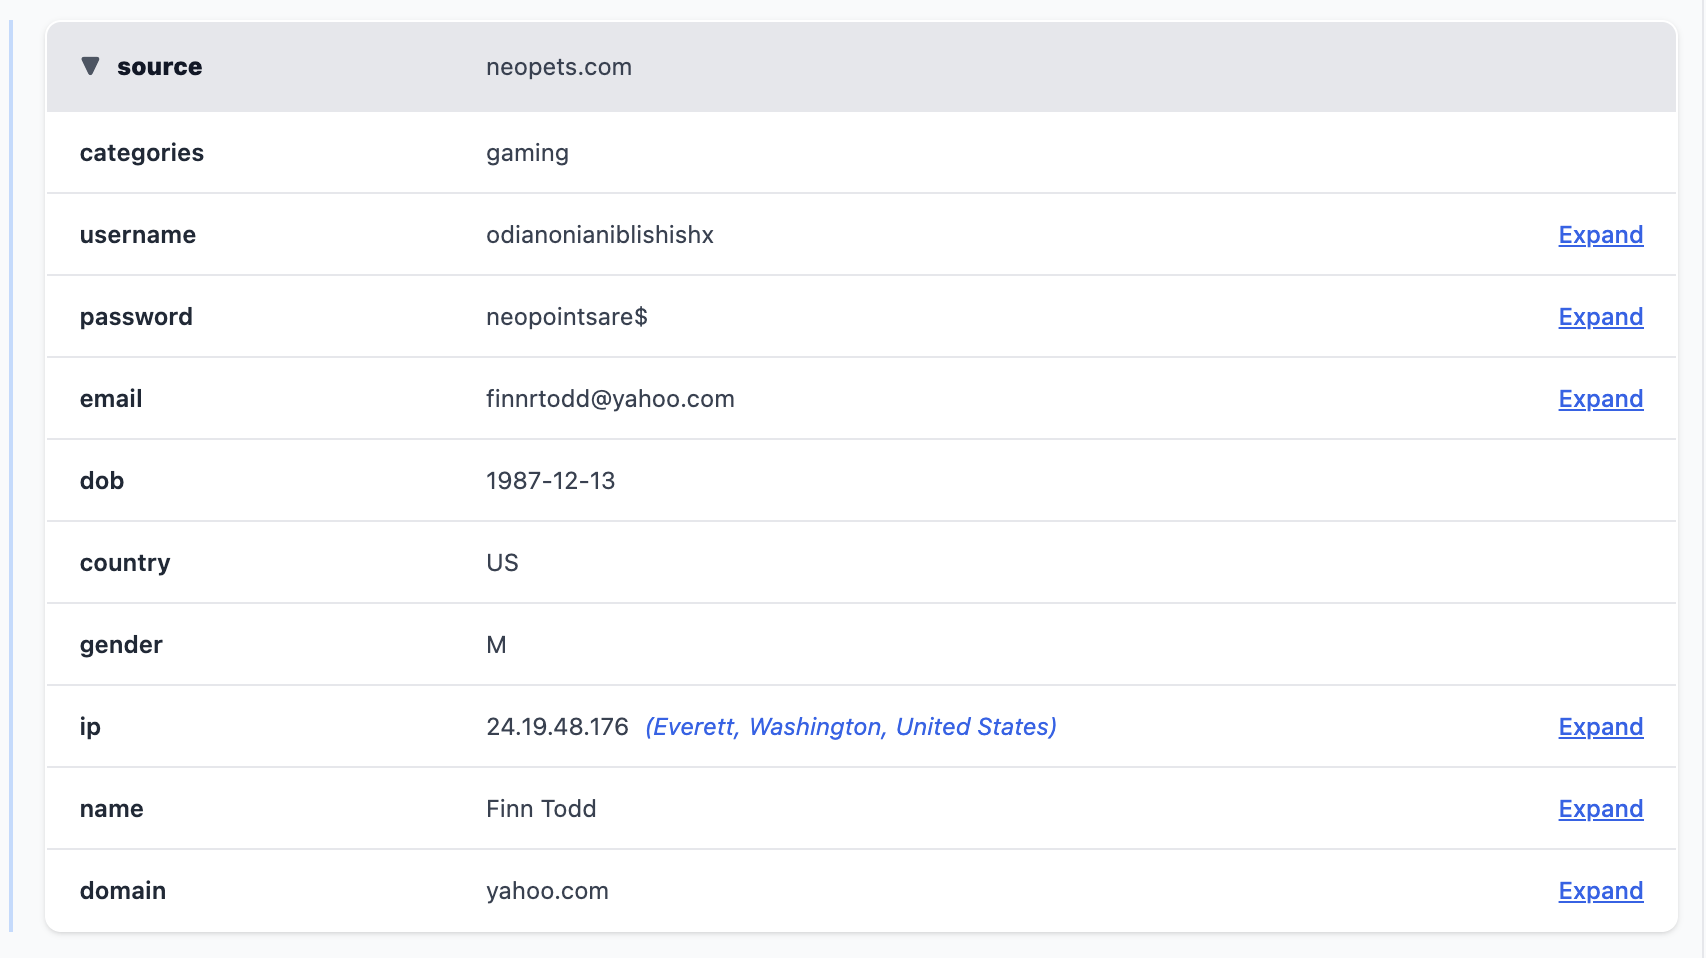Click the gaming categories value

click(x=527, y=153)
